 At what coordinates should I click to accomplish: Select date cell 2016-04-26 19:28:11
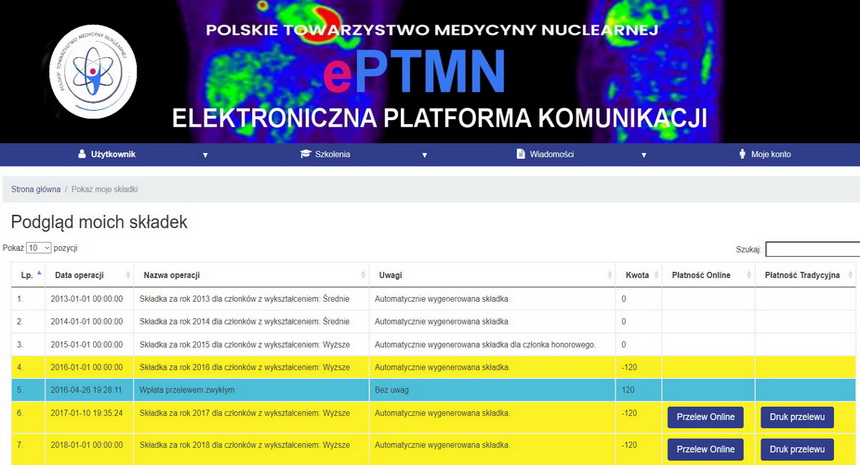click(86, 390)
